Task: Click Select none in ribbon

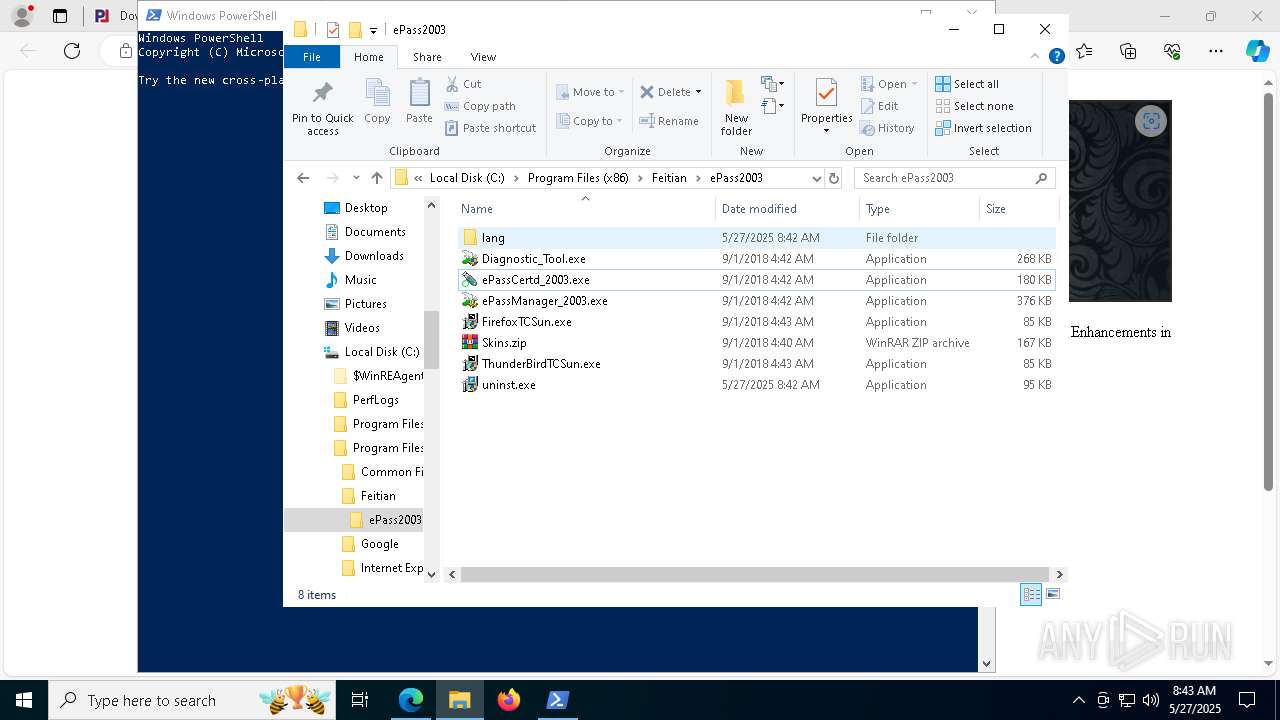Action: pyautogui.click(x=974, y=106)
